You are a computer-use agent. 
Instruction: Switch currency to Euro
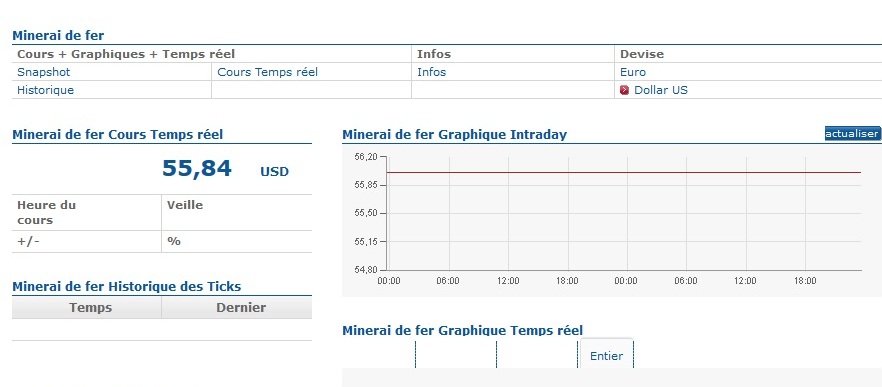[633, 72]
